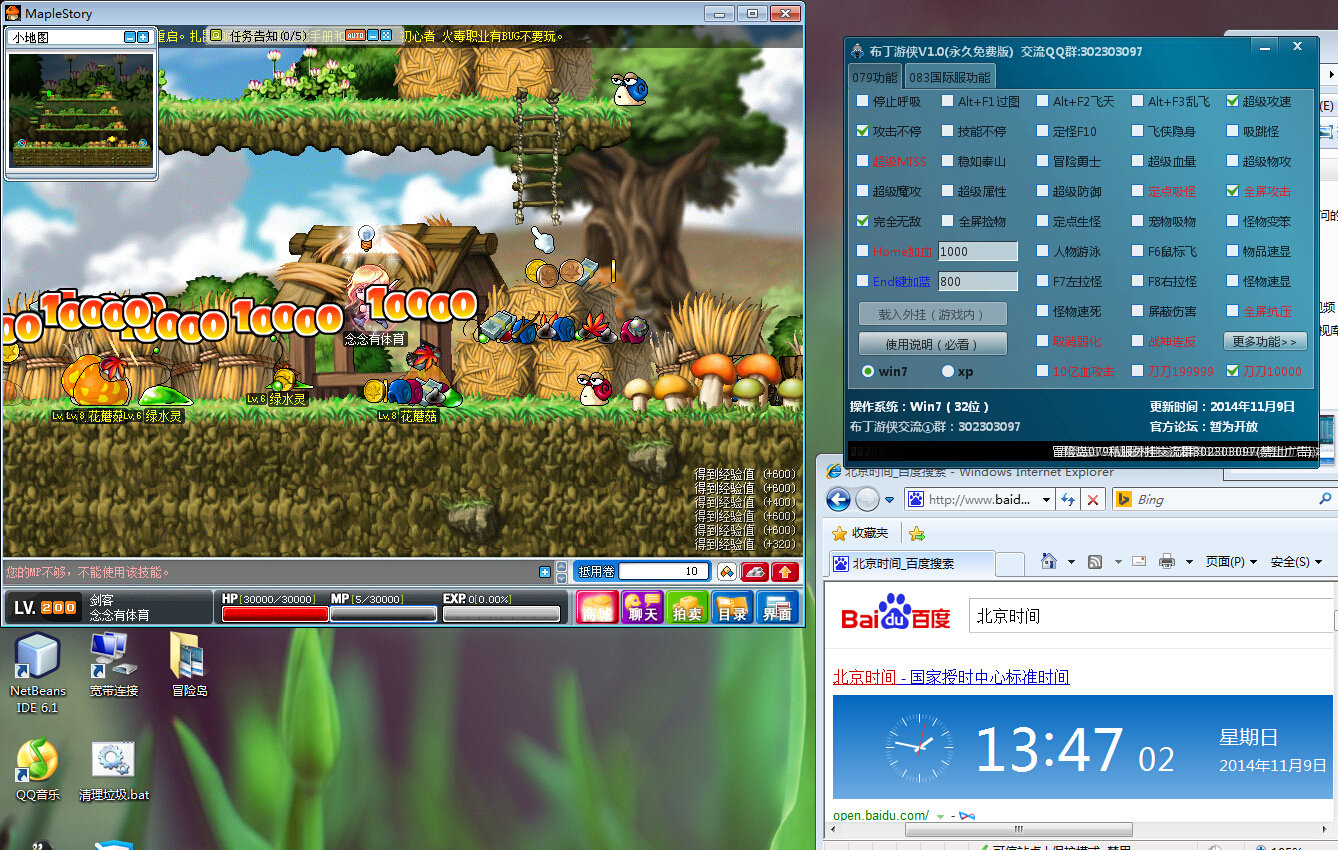Image resolution: width=1338 pixels, height=850 pixels.
Task: Uncheck the 超级攻速 checkbox
Action: tap(1233, 101)
